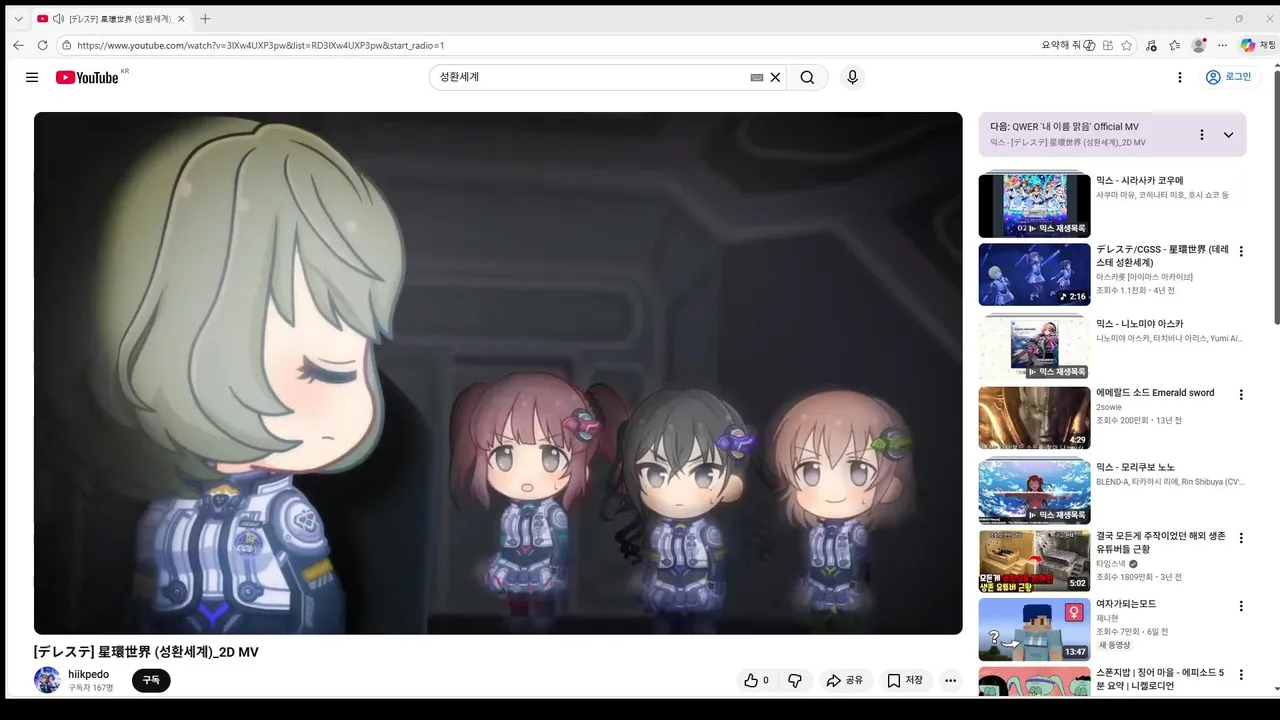Image resolution: width=1280 pixels, height=720 pixels.
Task: Open the YouTube hamburger guide menu
Action: coord(32,77)
